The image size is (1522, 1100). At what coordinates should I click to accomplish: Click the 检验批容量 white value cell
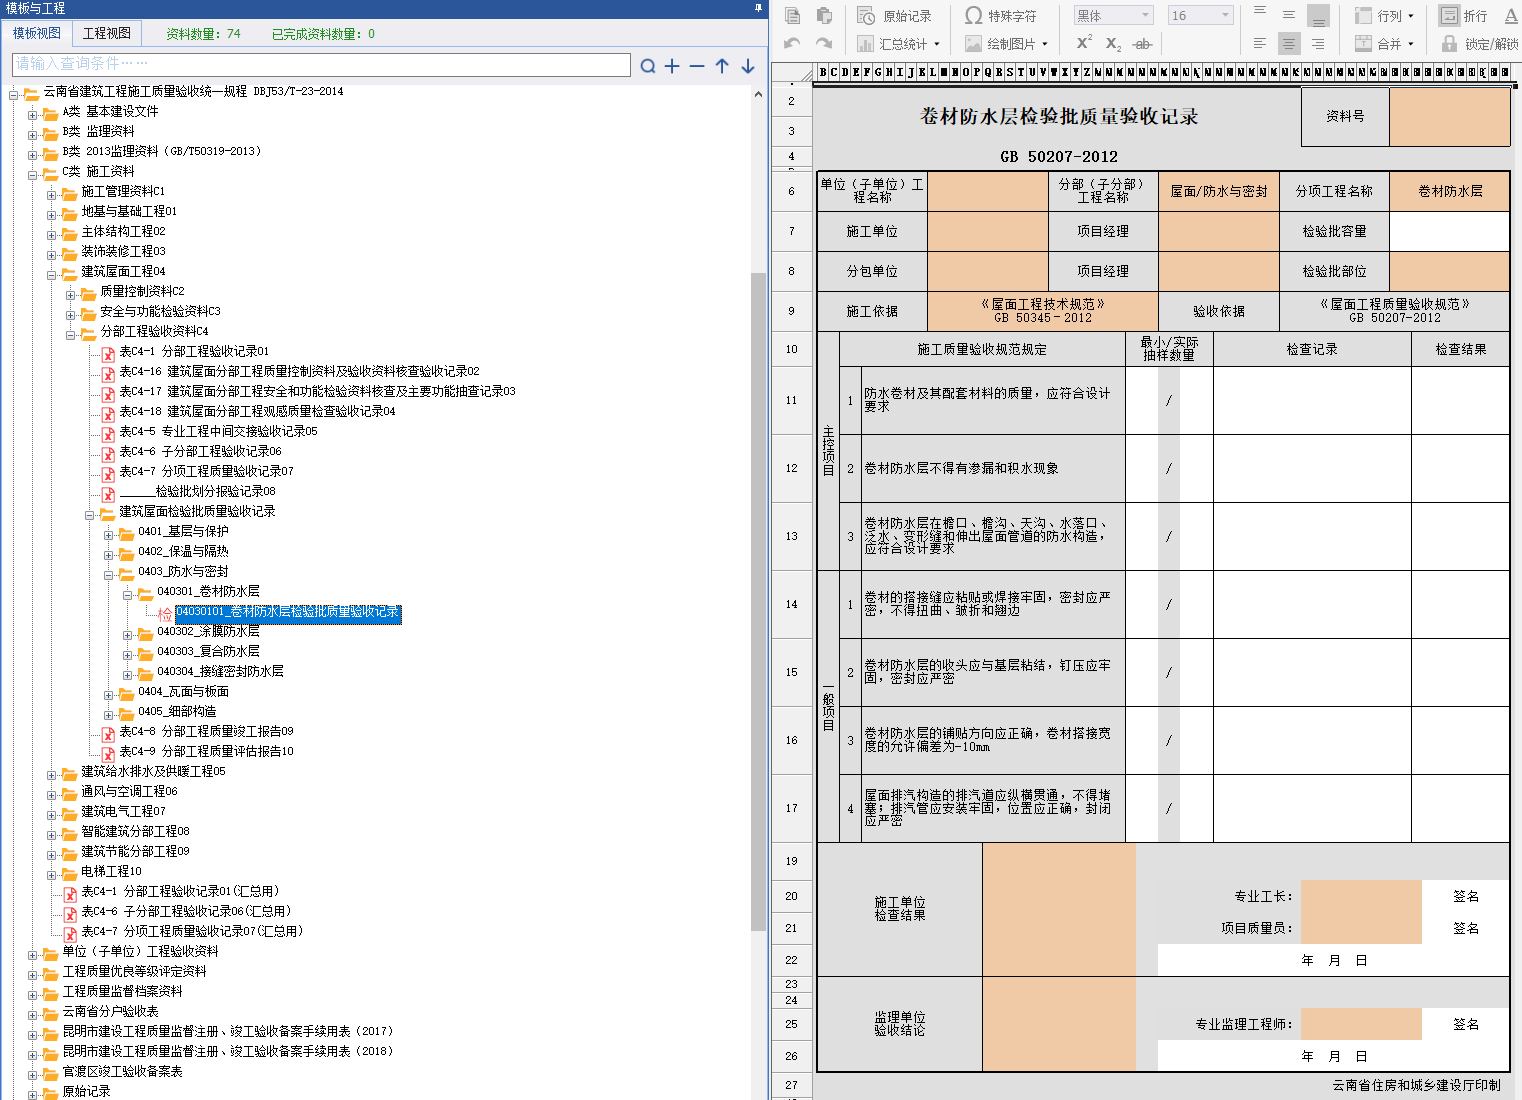pyautogui.click(x=1449, y=231)
